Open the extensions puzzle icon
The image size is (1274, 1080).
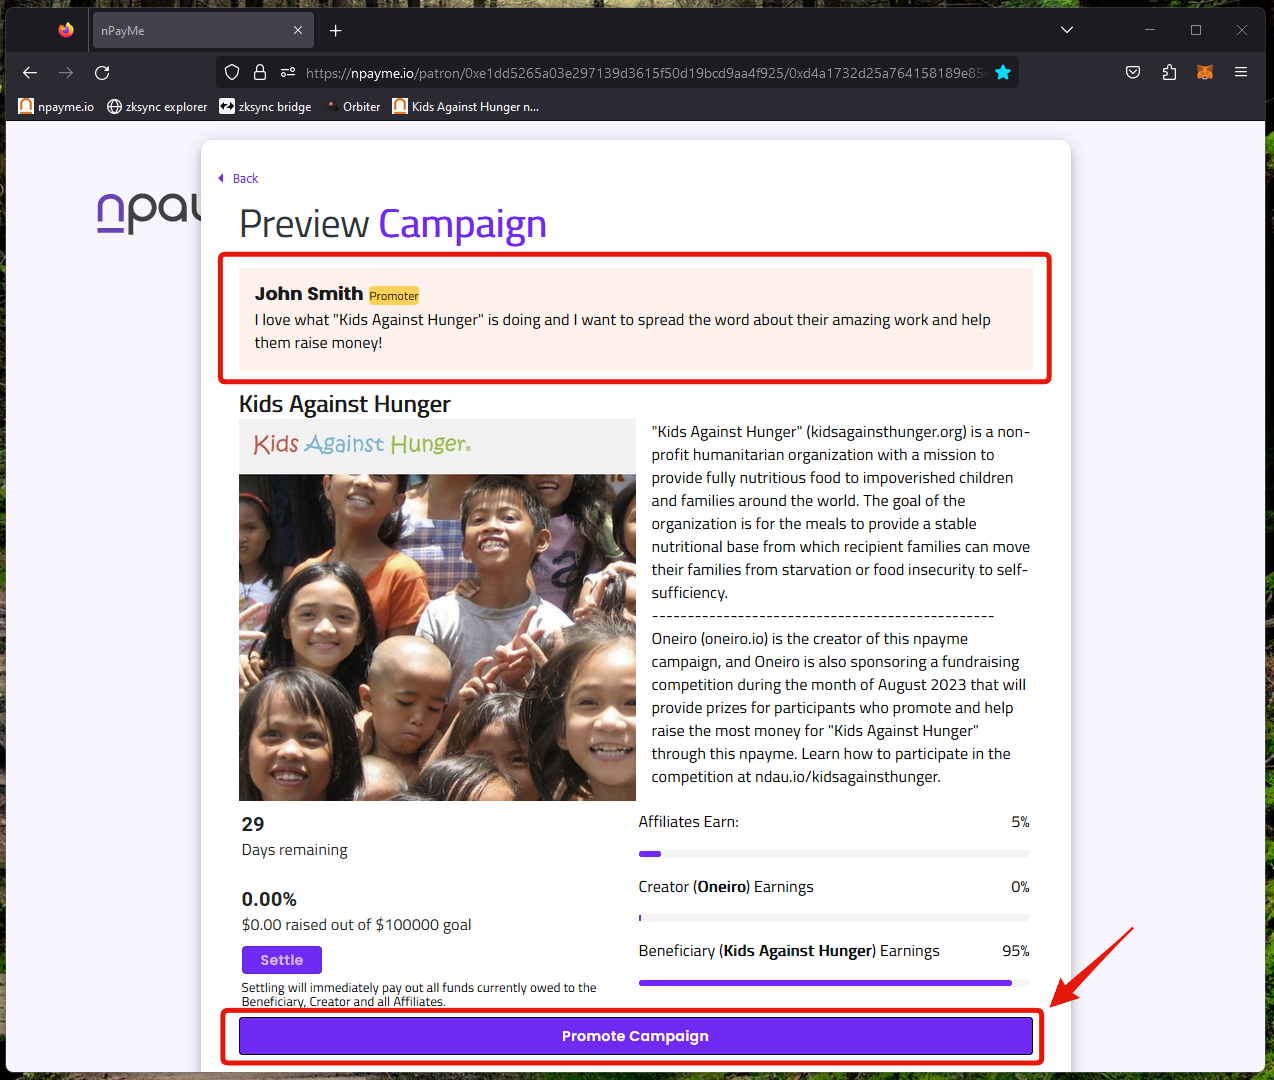pyautogui.click(x=1169, y=72)
